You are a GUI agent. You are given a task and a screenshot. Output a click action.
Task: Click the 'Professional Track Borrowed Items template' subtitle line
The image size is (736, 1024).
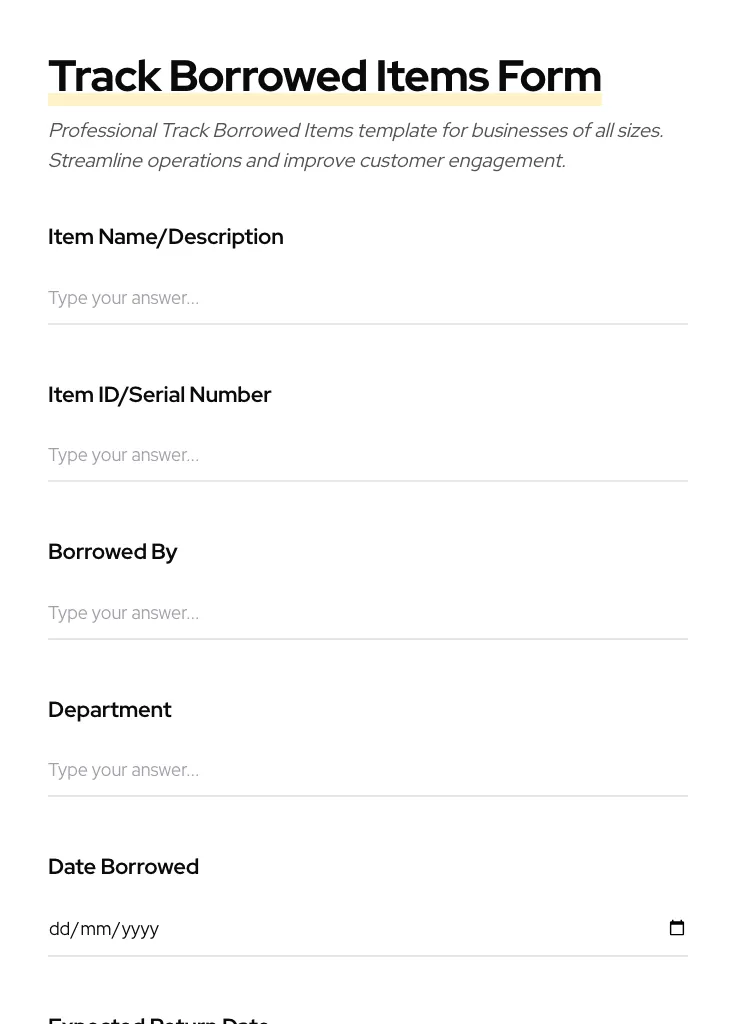[355, 131]
